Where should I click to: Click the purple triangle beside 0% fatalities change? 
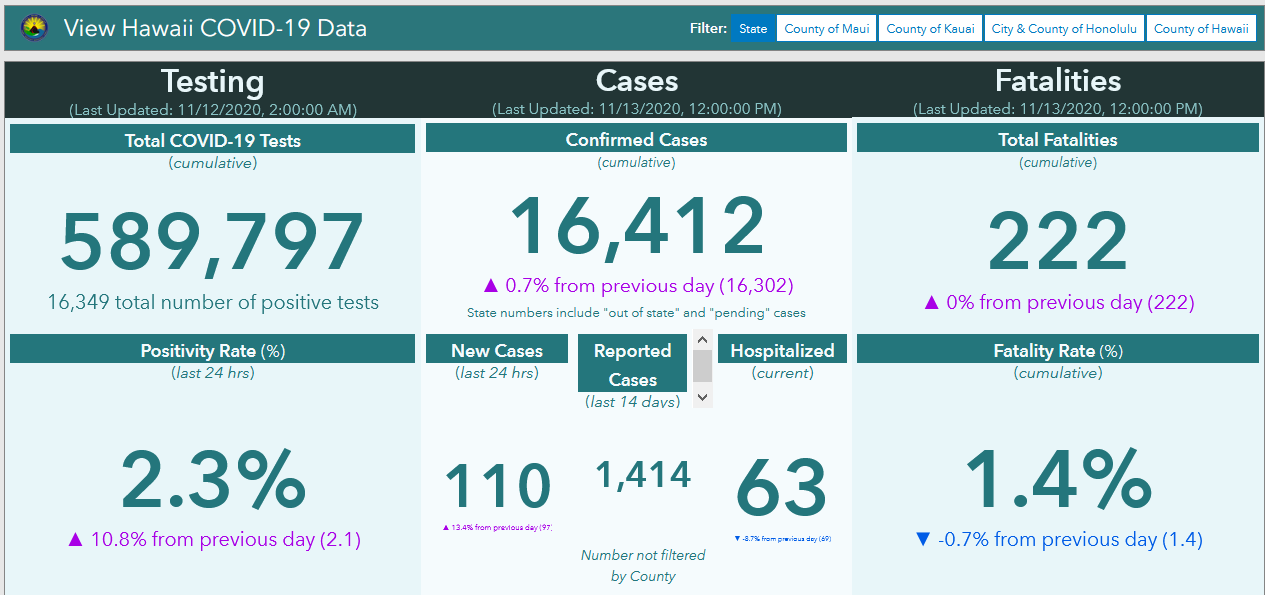(931, 303)
